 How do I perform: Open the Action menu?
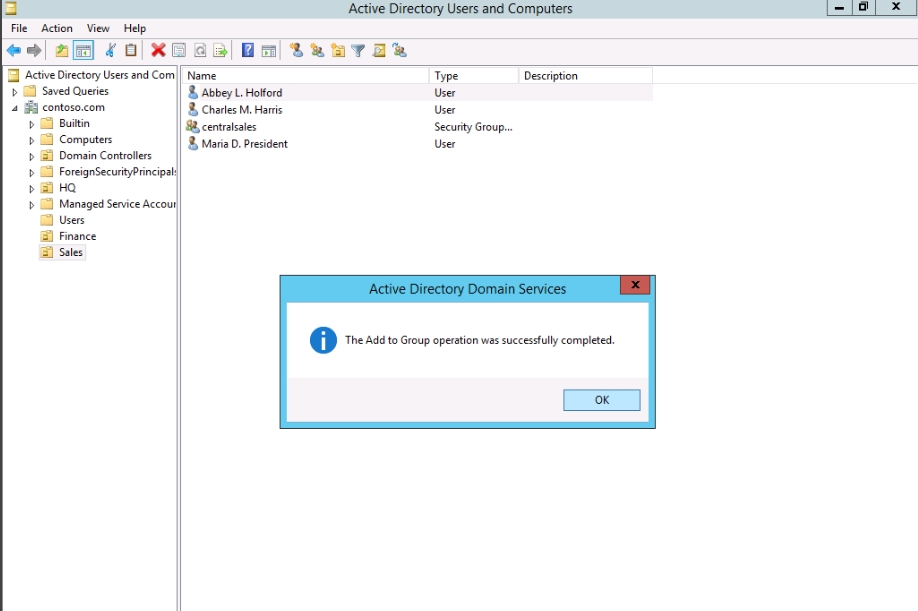coord(57,28)
